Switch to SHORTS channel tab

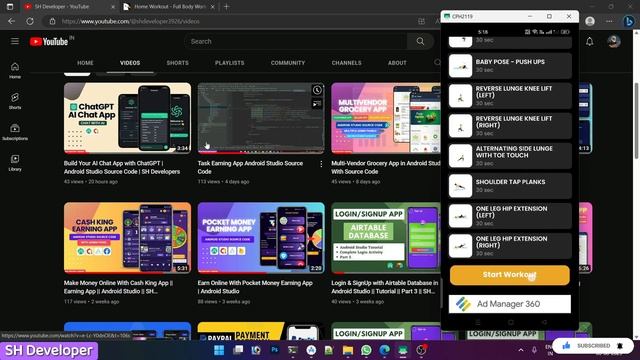click(177, 63)
